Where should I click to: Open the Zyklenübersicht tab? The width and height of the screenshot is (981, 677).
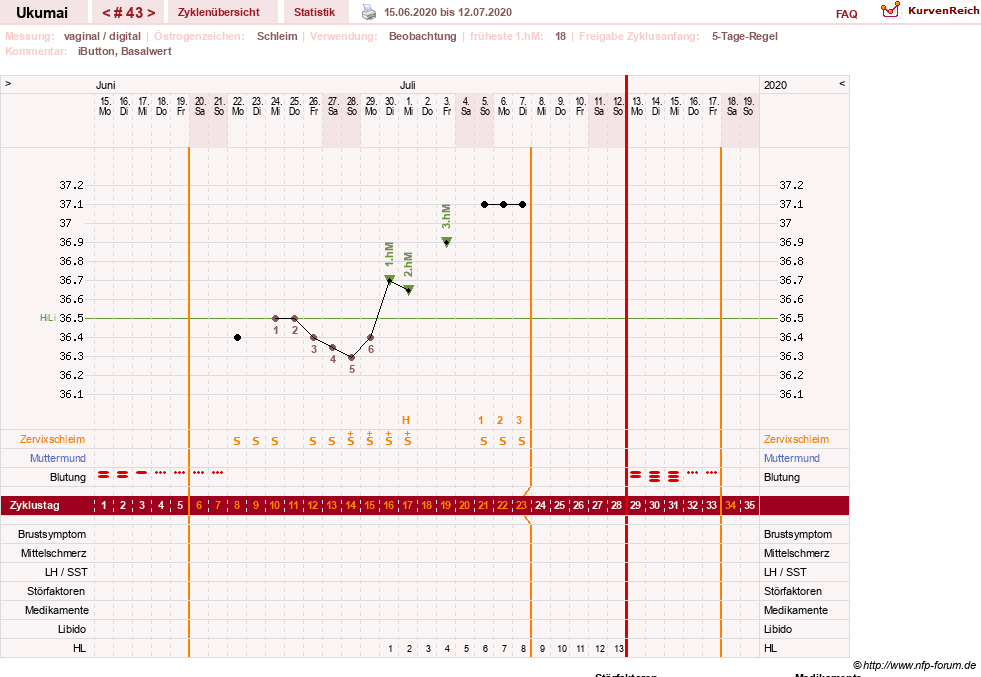[x=219, y=12]
